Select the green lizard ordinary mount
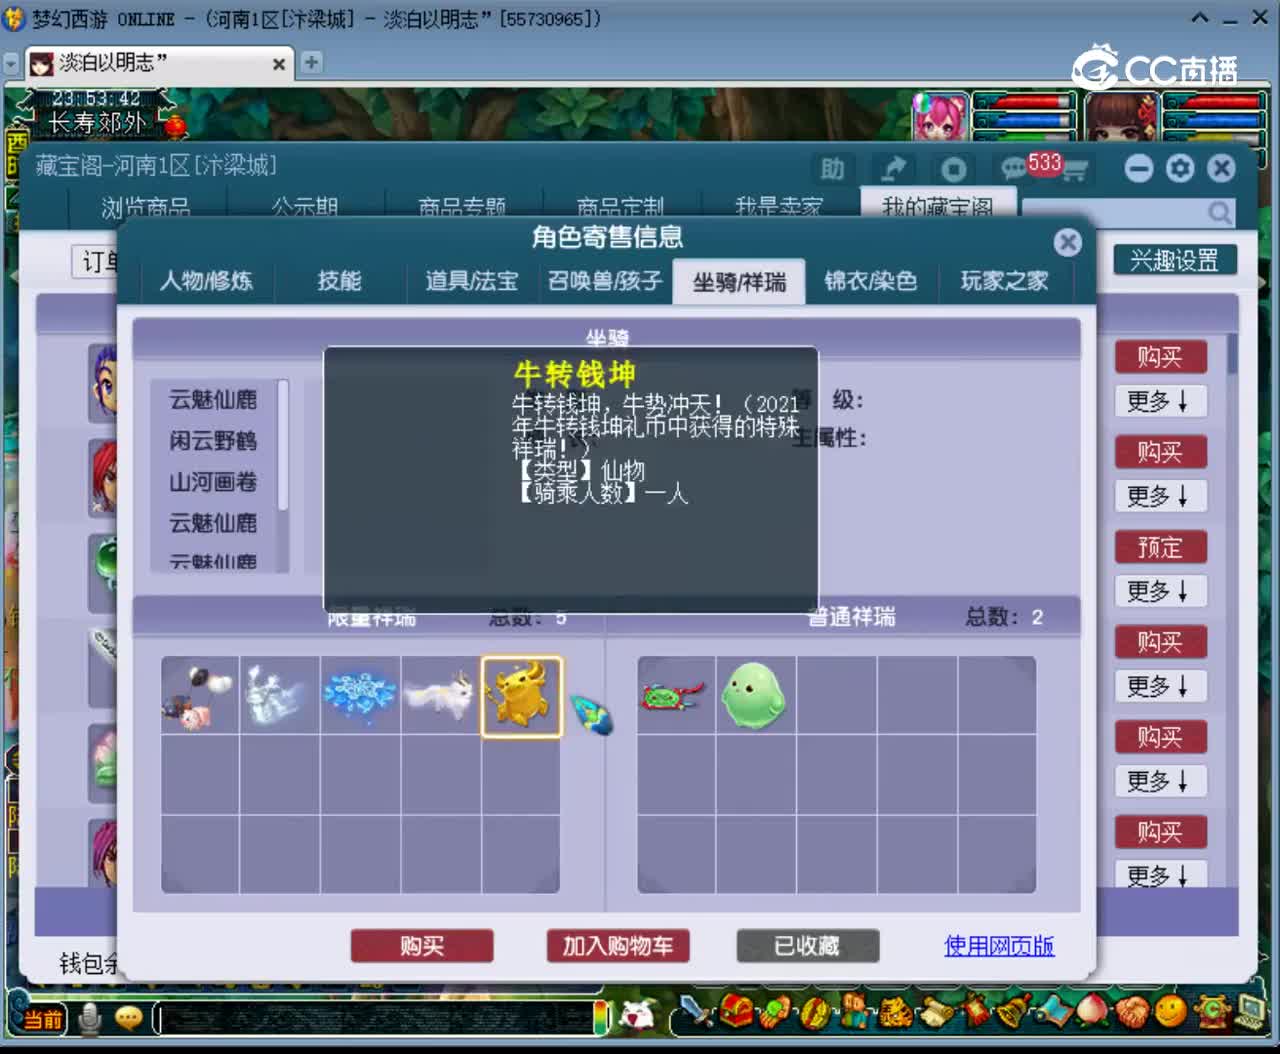This screenshot has height=1054, width=1280. point(675,695)
